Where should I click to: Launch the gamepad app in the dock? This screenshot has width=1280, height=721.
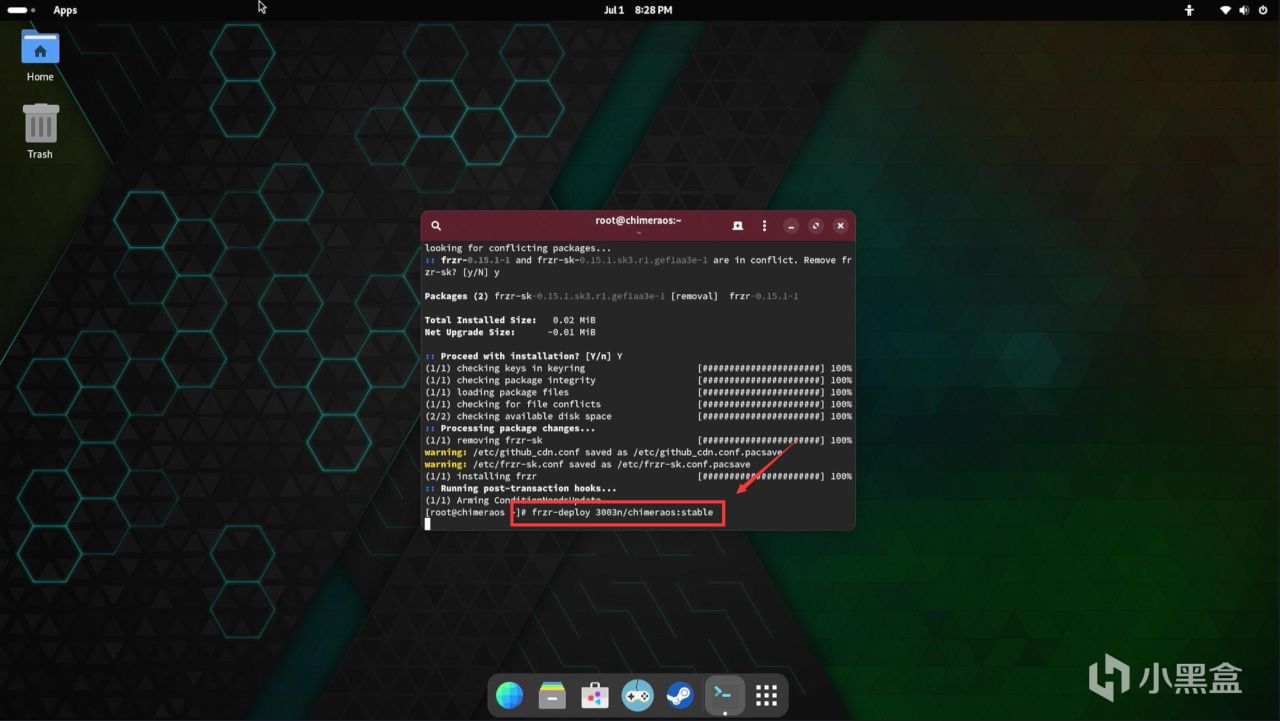pyautogui.click(x=638, y=695)
